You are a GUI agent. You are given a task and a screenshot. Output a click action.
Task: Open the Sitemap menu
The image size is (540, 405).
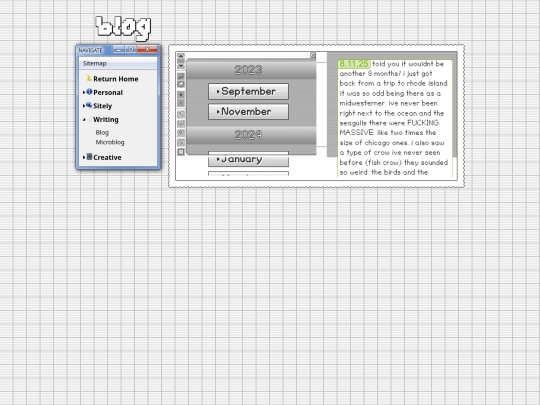(95, 63)
